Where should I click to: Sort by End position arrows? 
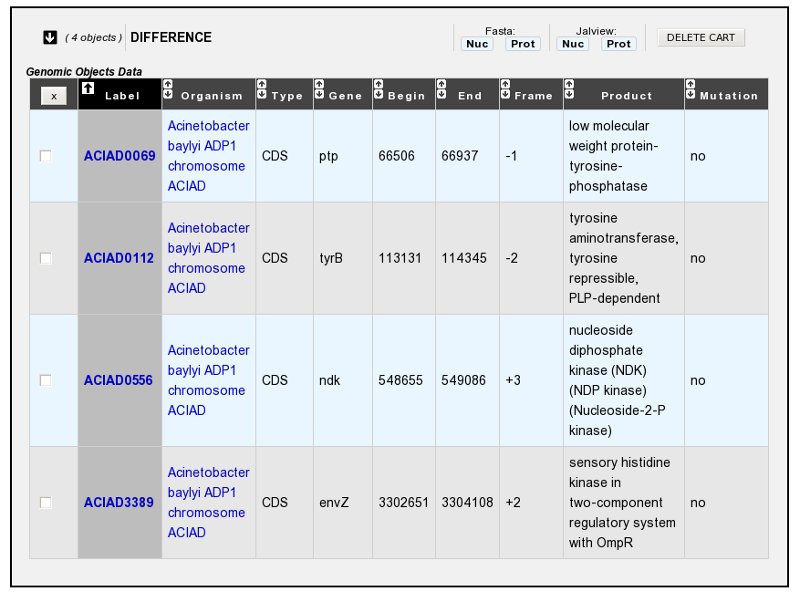coord(442,89)
